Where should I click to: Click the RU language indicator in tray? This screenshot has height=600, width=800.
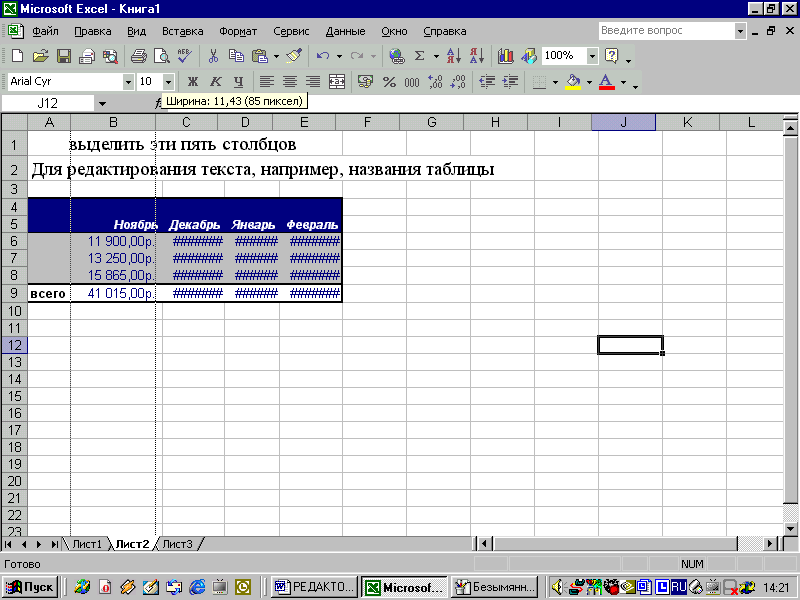(679, 587)
